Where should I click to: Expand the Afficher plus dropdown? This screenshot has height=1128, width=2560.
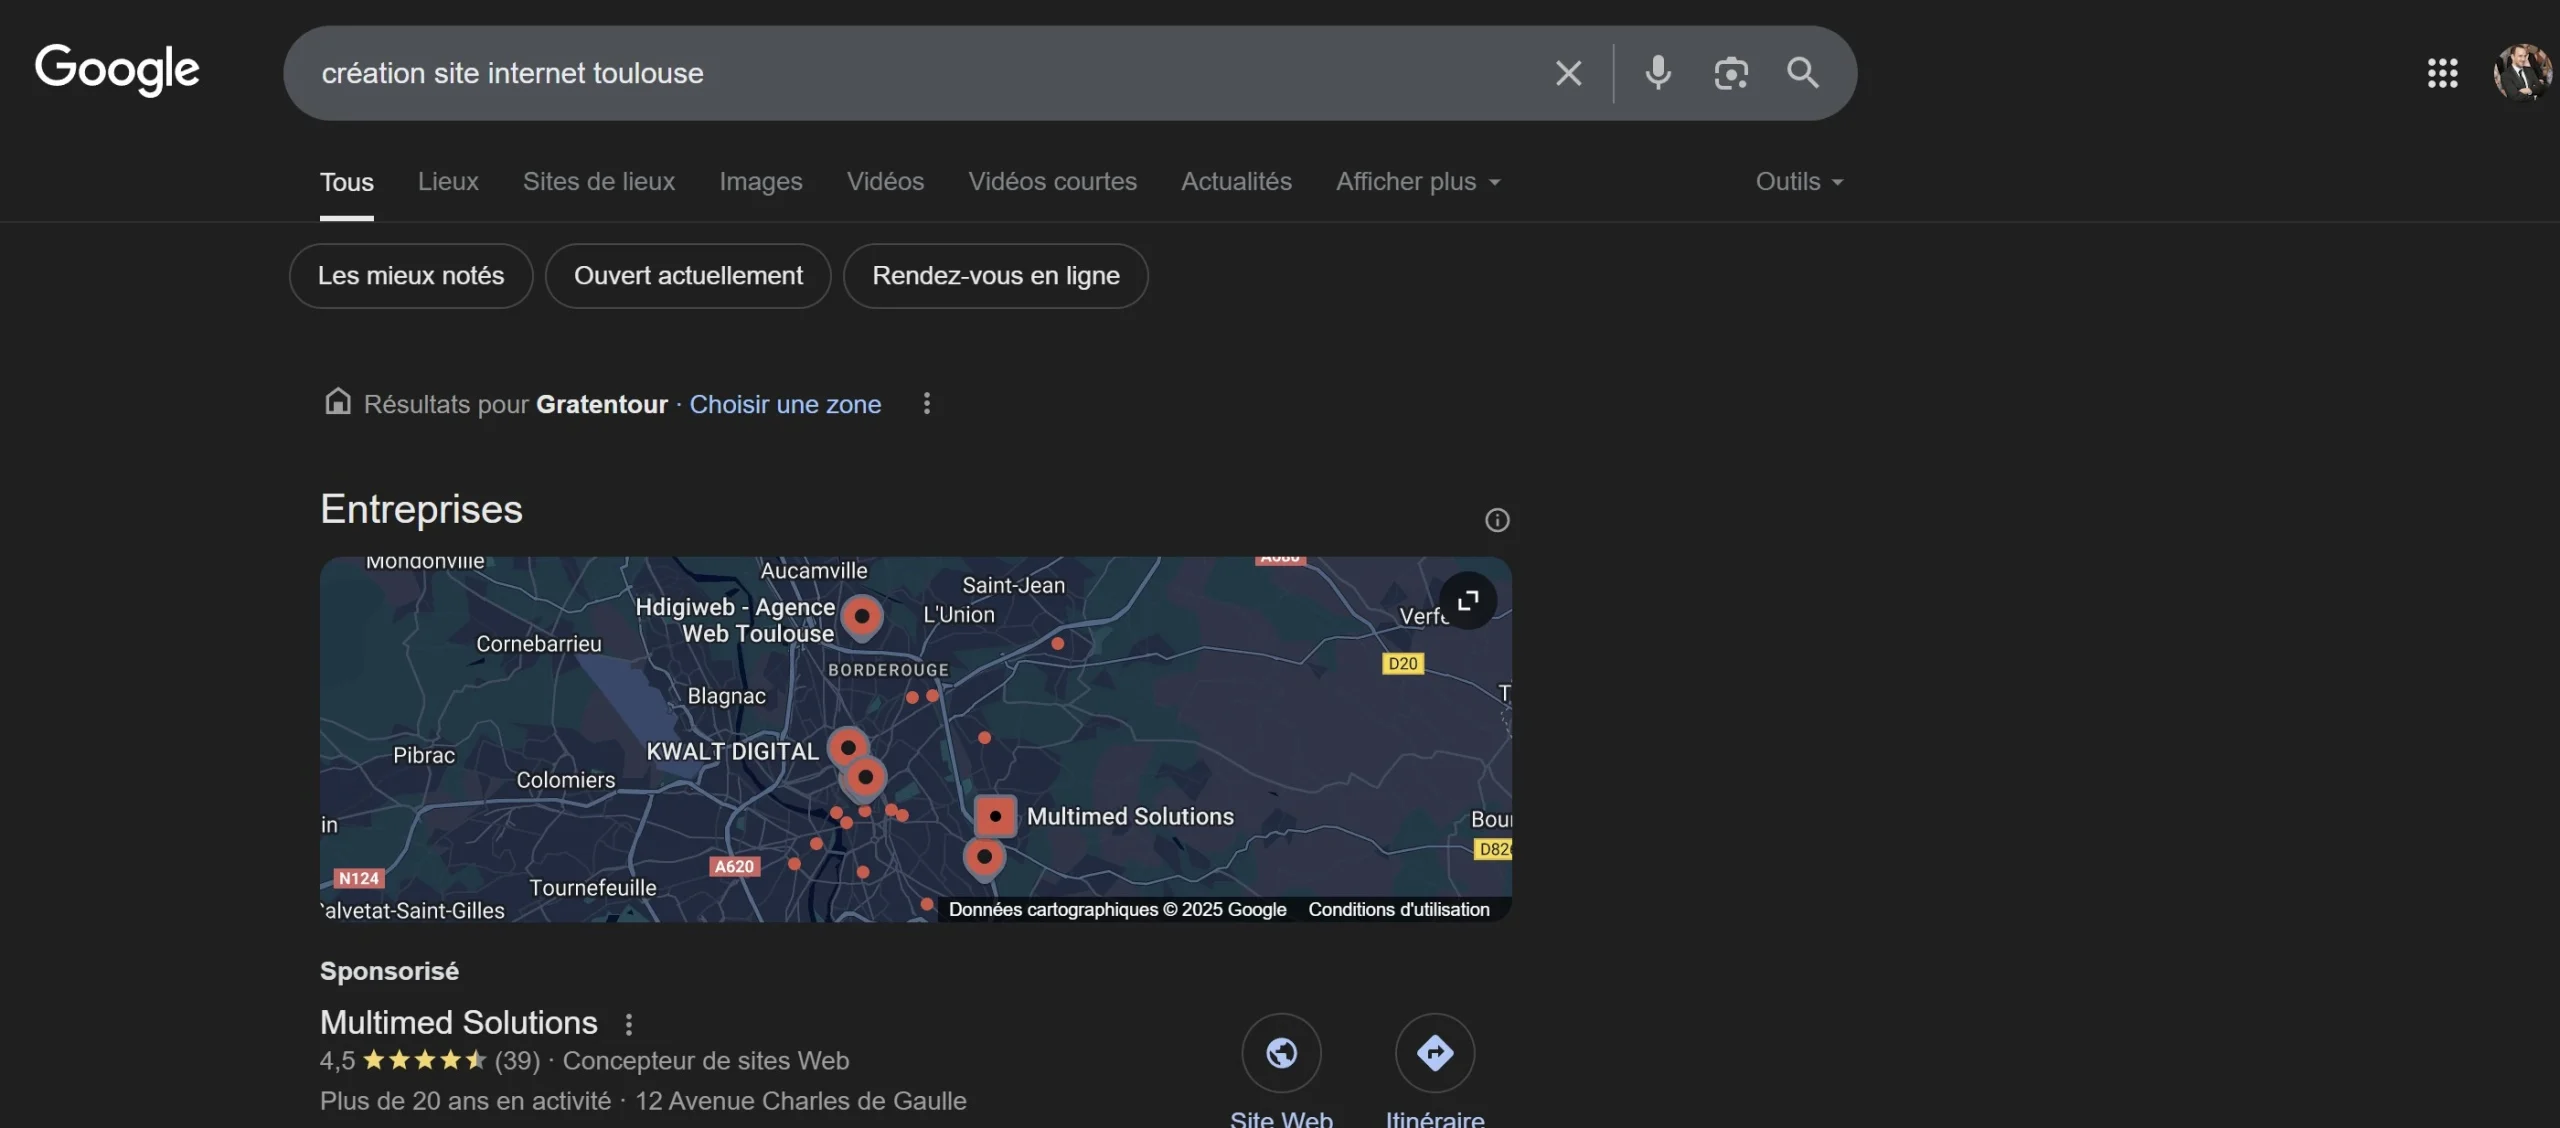tap(1418, 182)
